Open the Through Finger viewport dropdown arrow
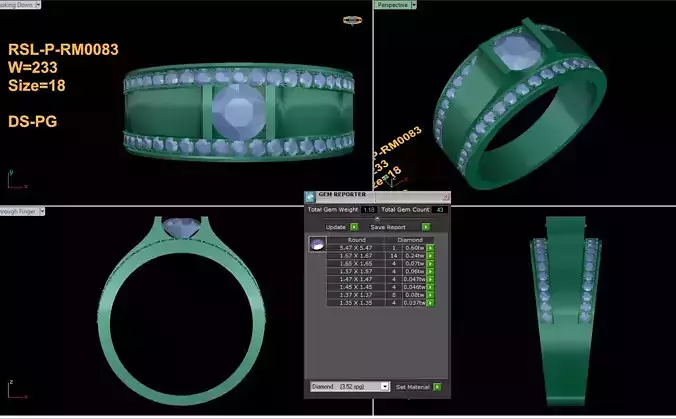676x419 pixels. (x=42, y=211)
